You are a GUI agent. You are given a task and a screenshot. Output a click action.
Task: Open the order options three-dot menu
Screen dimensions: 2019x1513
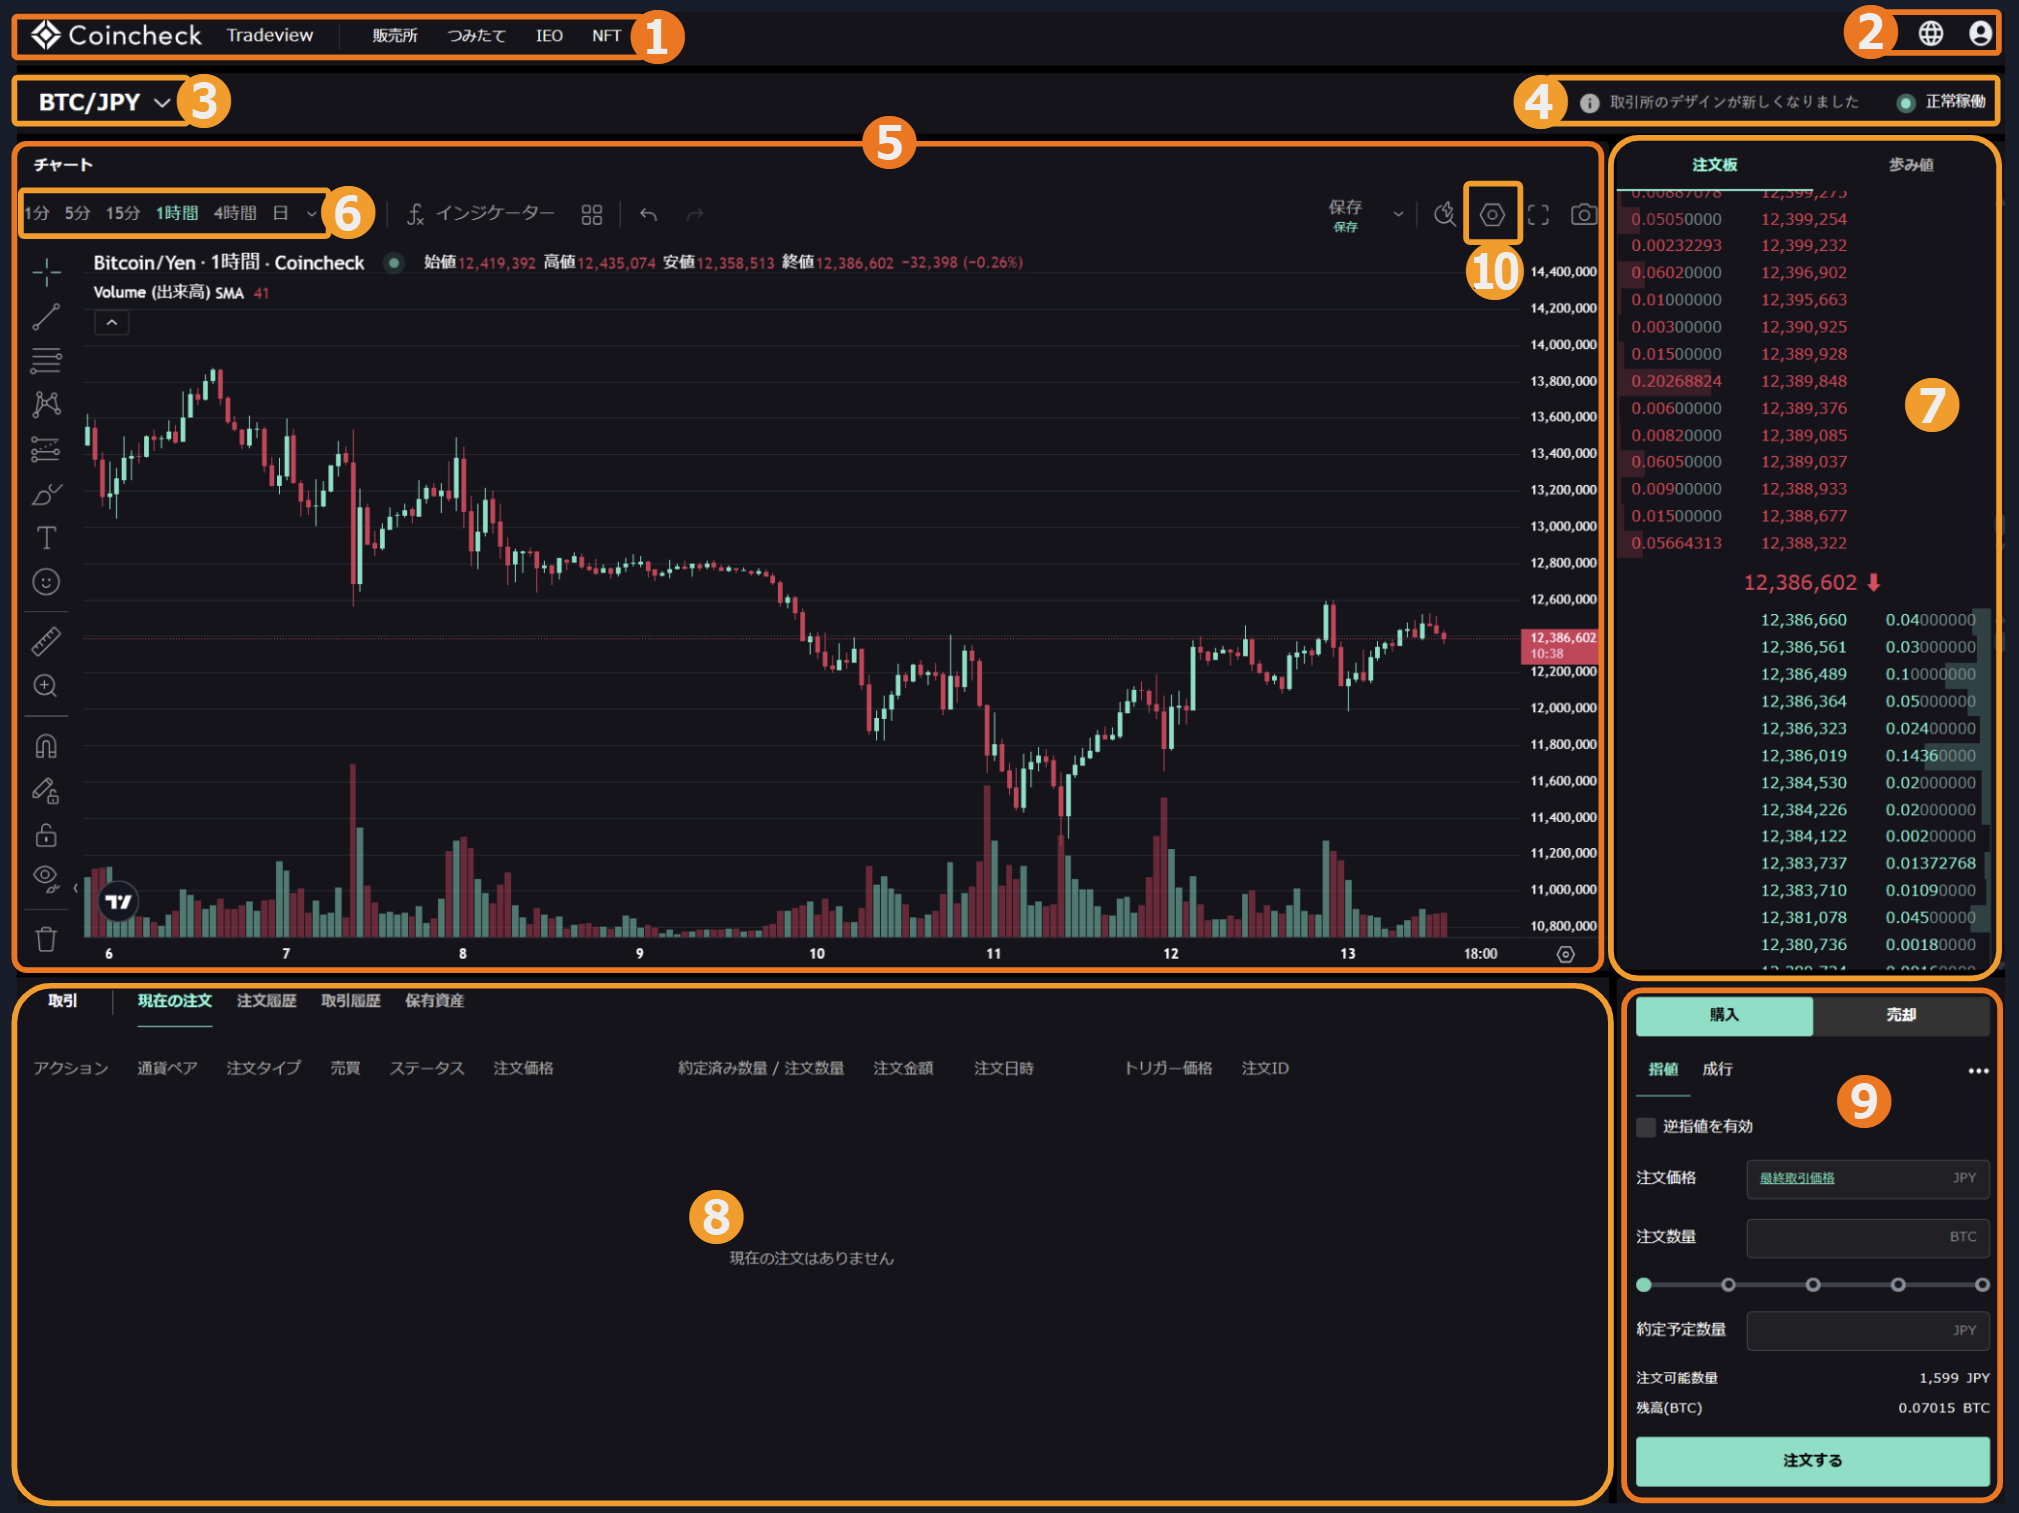[x=1978, y=1071]
